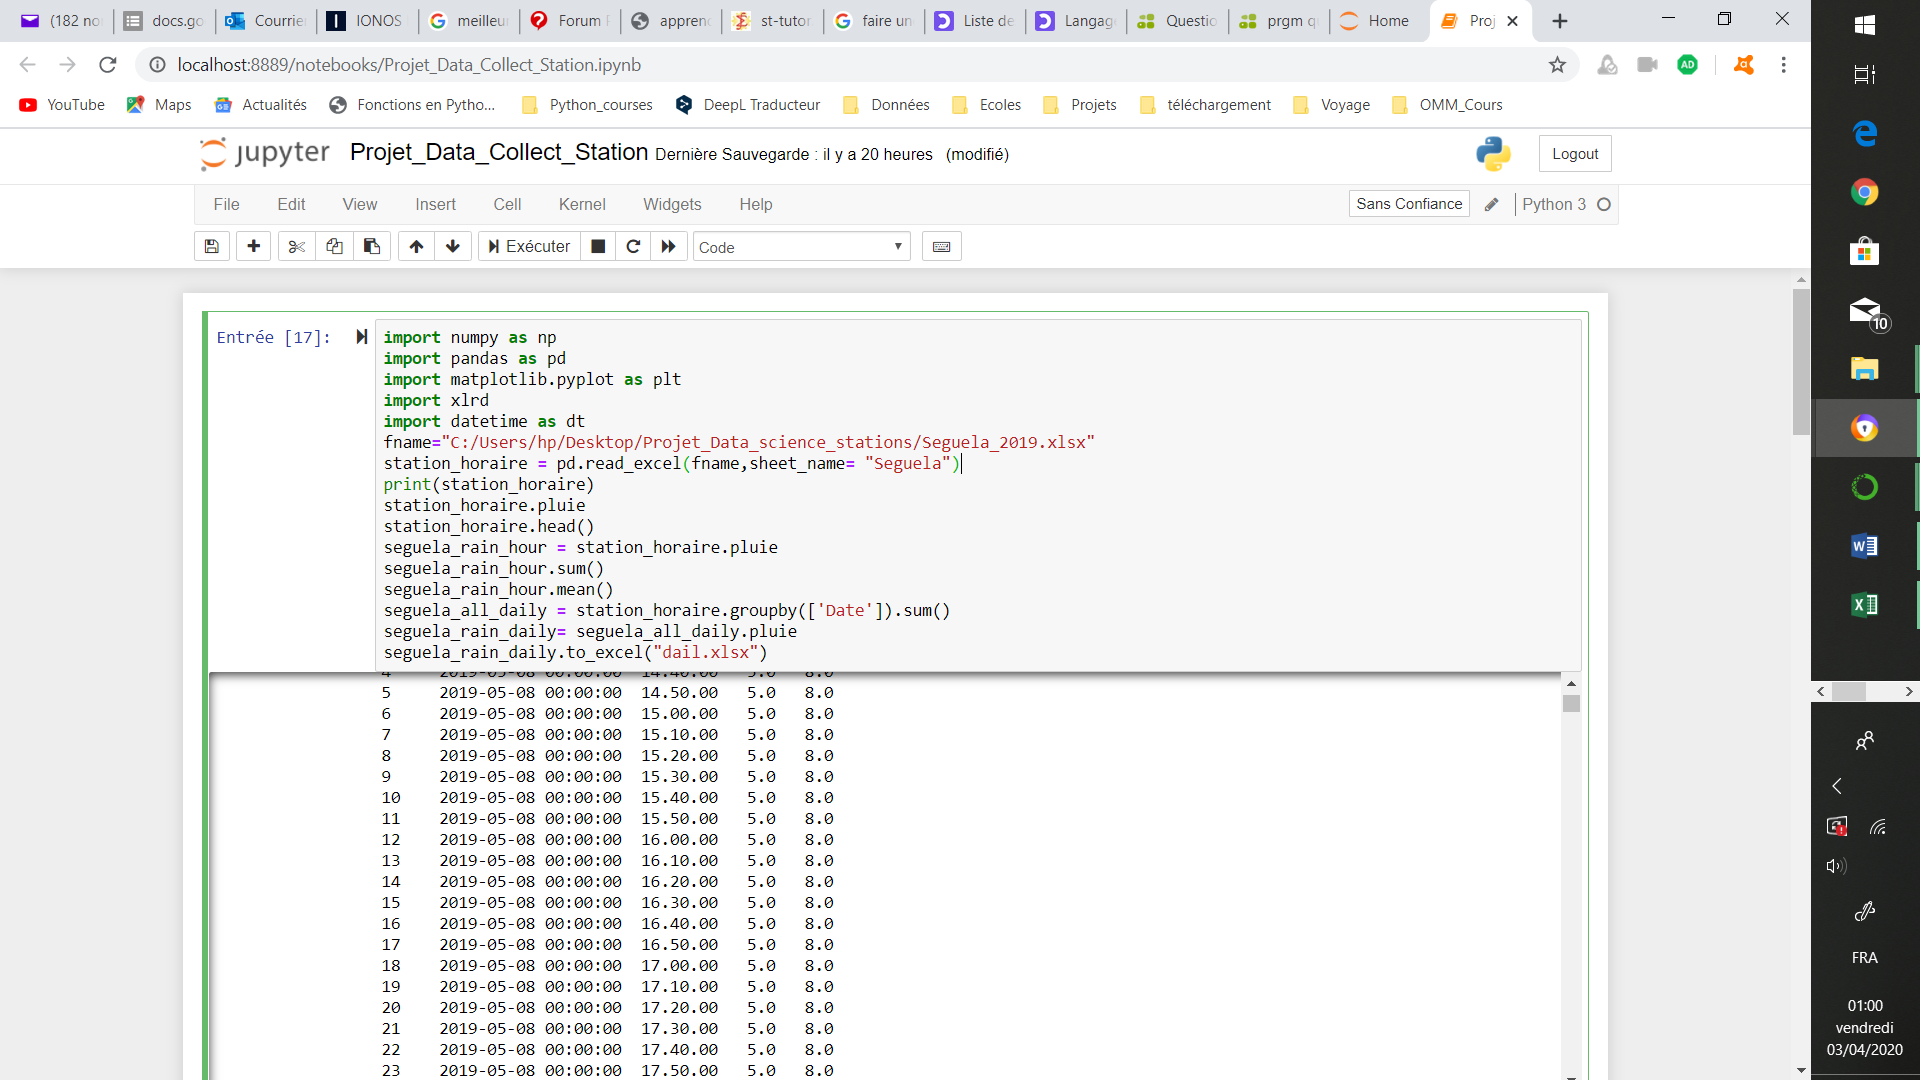Restart the kernel with the refresh icon
Viewport: 1920px width, 1080px height.
coord(633,246)
